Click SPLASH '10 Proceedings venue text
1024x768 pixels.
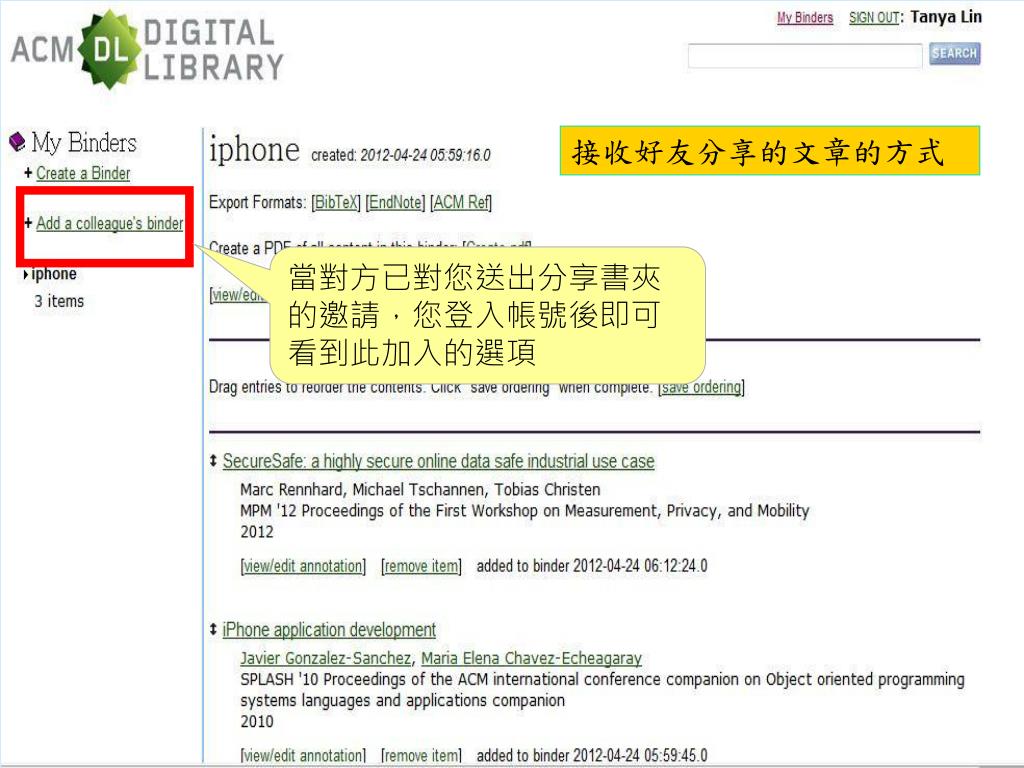tap(602, 690)
